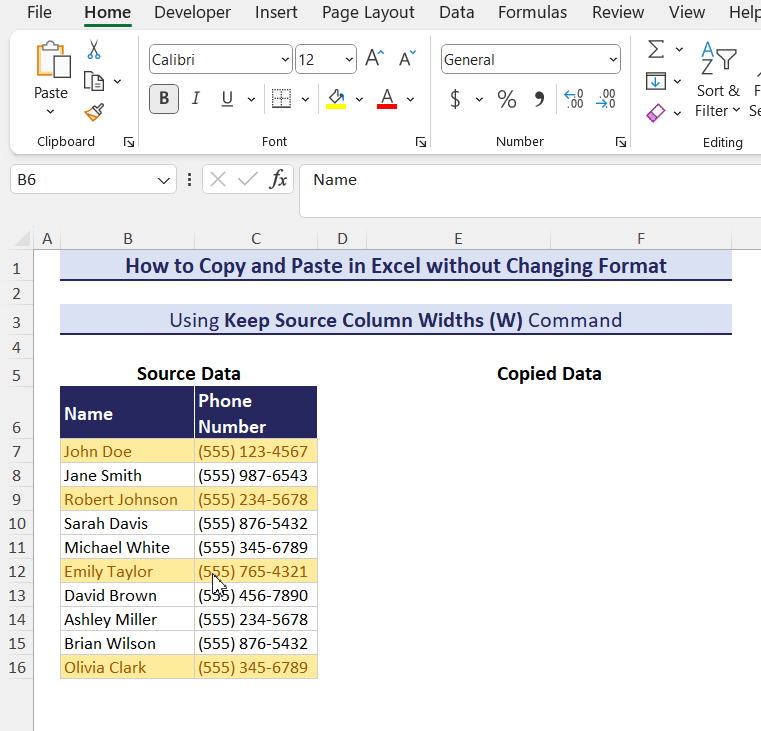The width and height of the screenshot is (761, 731).
Task: Switch to the Formulas tab
Action: 532,13
